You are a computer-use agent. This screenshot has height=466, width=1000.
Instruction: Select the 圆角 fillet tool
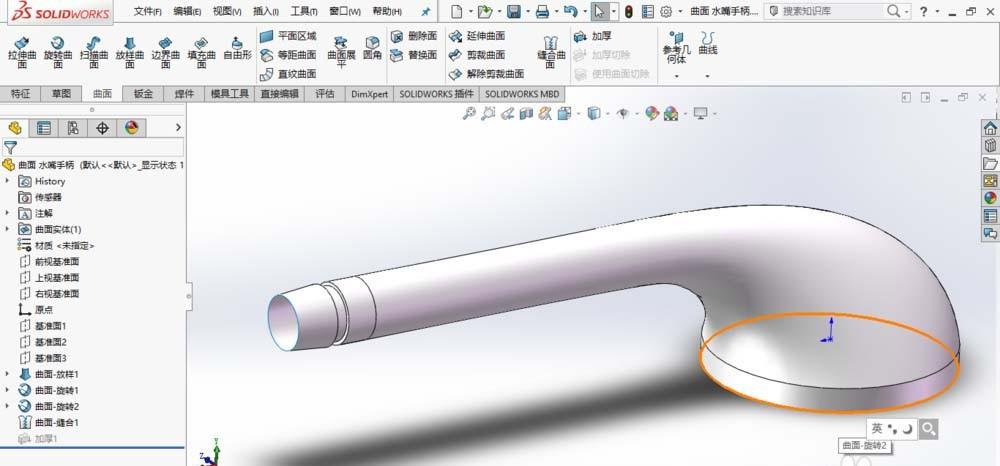click(x=372, y=48)
